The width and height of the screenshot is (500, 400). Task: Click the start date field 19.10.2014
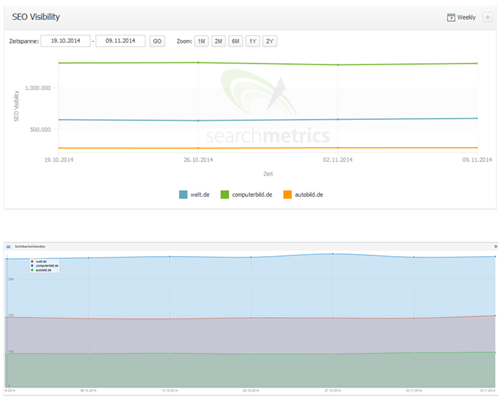click(65, 41)
